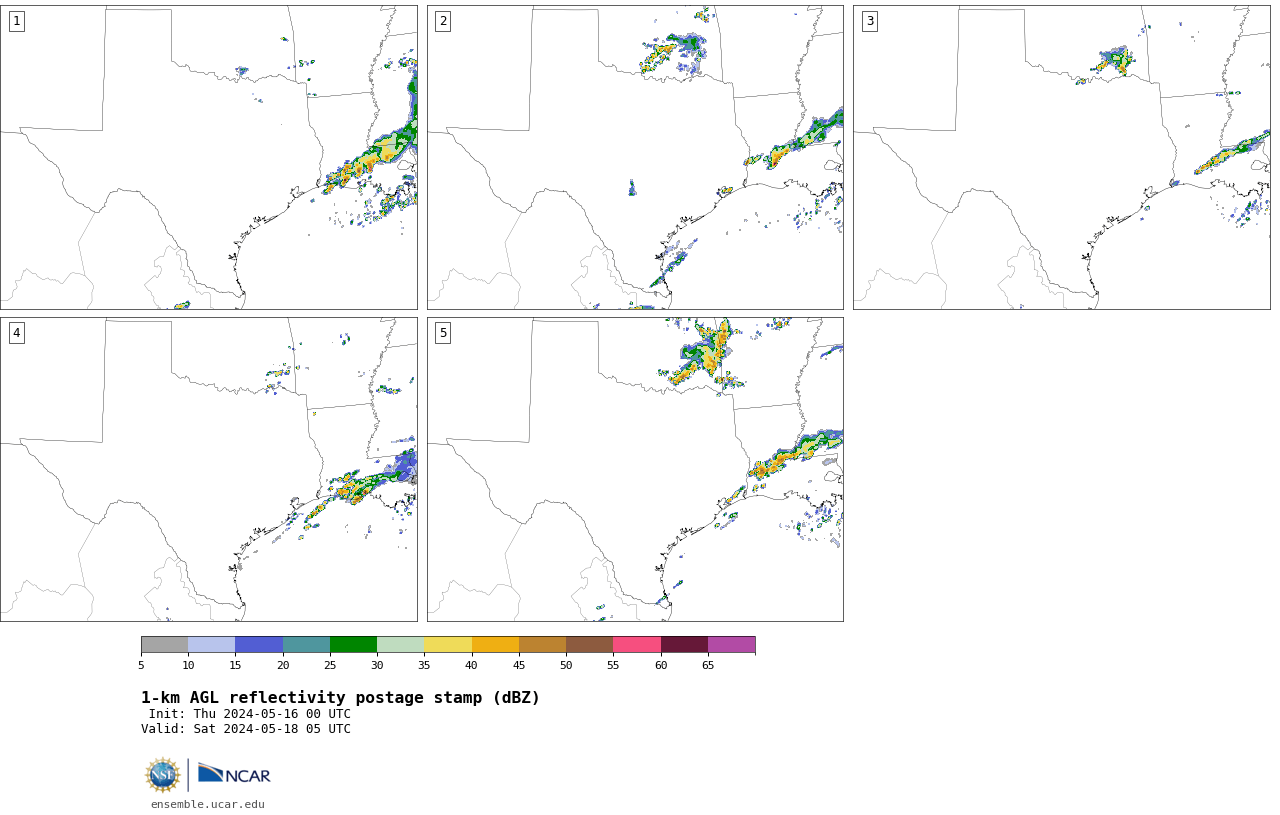Screen dimensions: 1280x815
Task: Click the teal 20-25 dBZ swatch
Action: click(306, 644)
